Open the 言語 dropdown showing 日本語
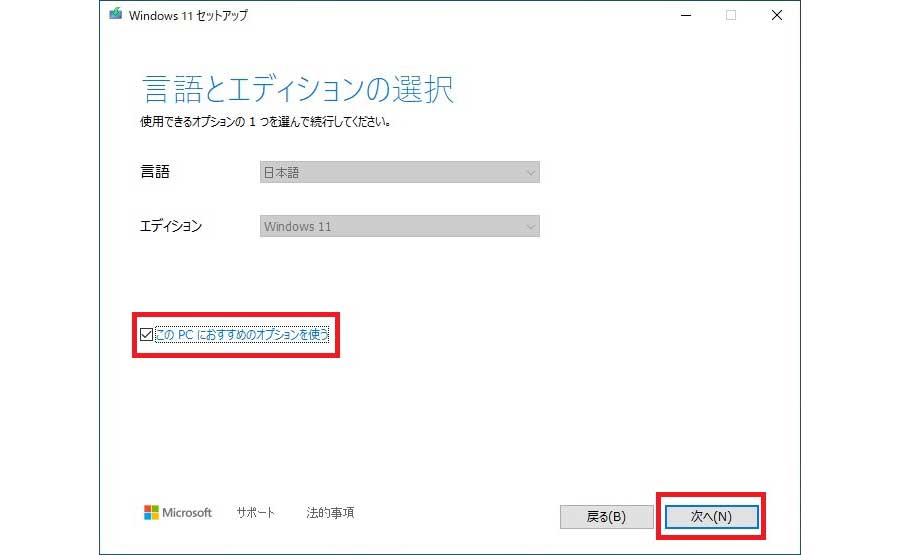 pos(399,172)
